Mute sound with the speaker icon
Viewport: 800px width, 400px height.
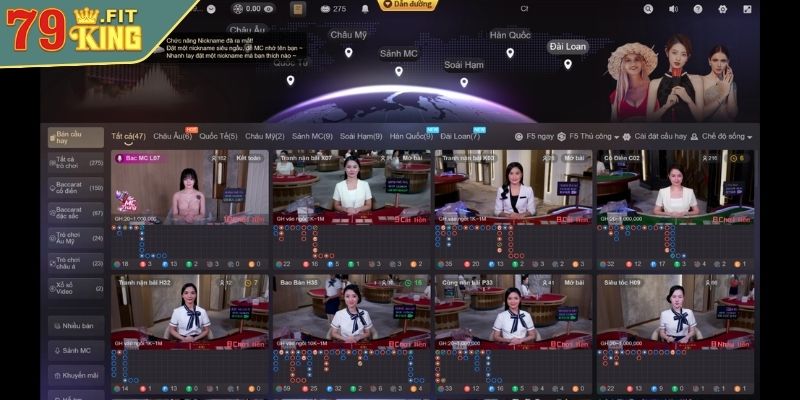673,9
